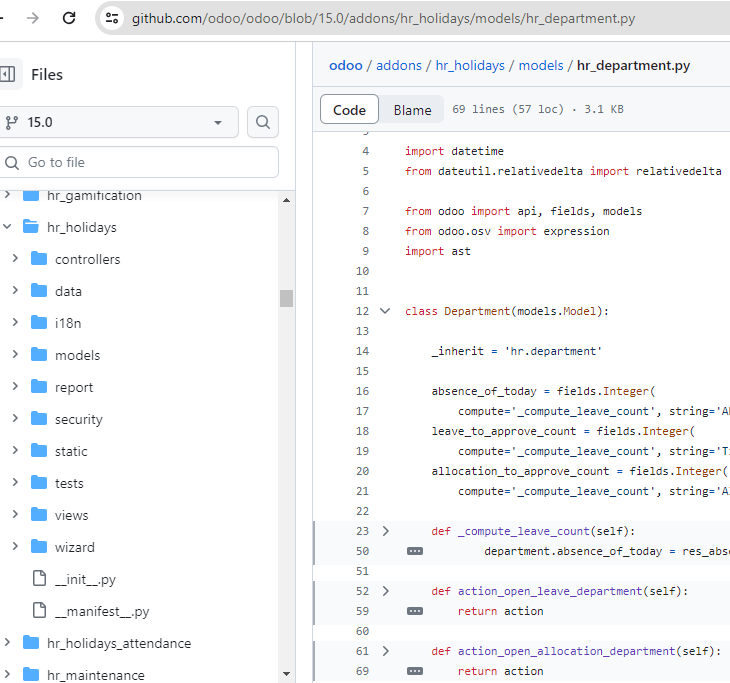The image size is (730, 683).
Task: Click the hr_holidays folder icon
Action: coord(31,227)
